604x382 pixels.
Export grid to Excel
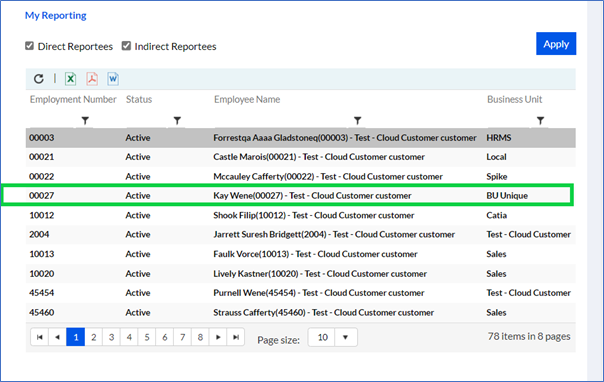[70, 79]
